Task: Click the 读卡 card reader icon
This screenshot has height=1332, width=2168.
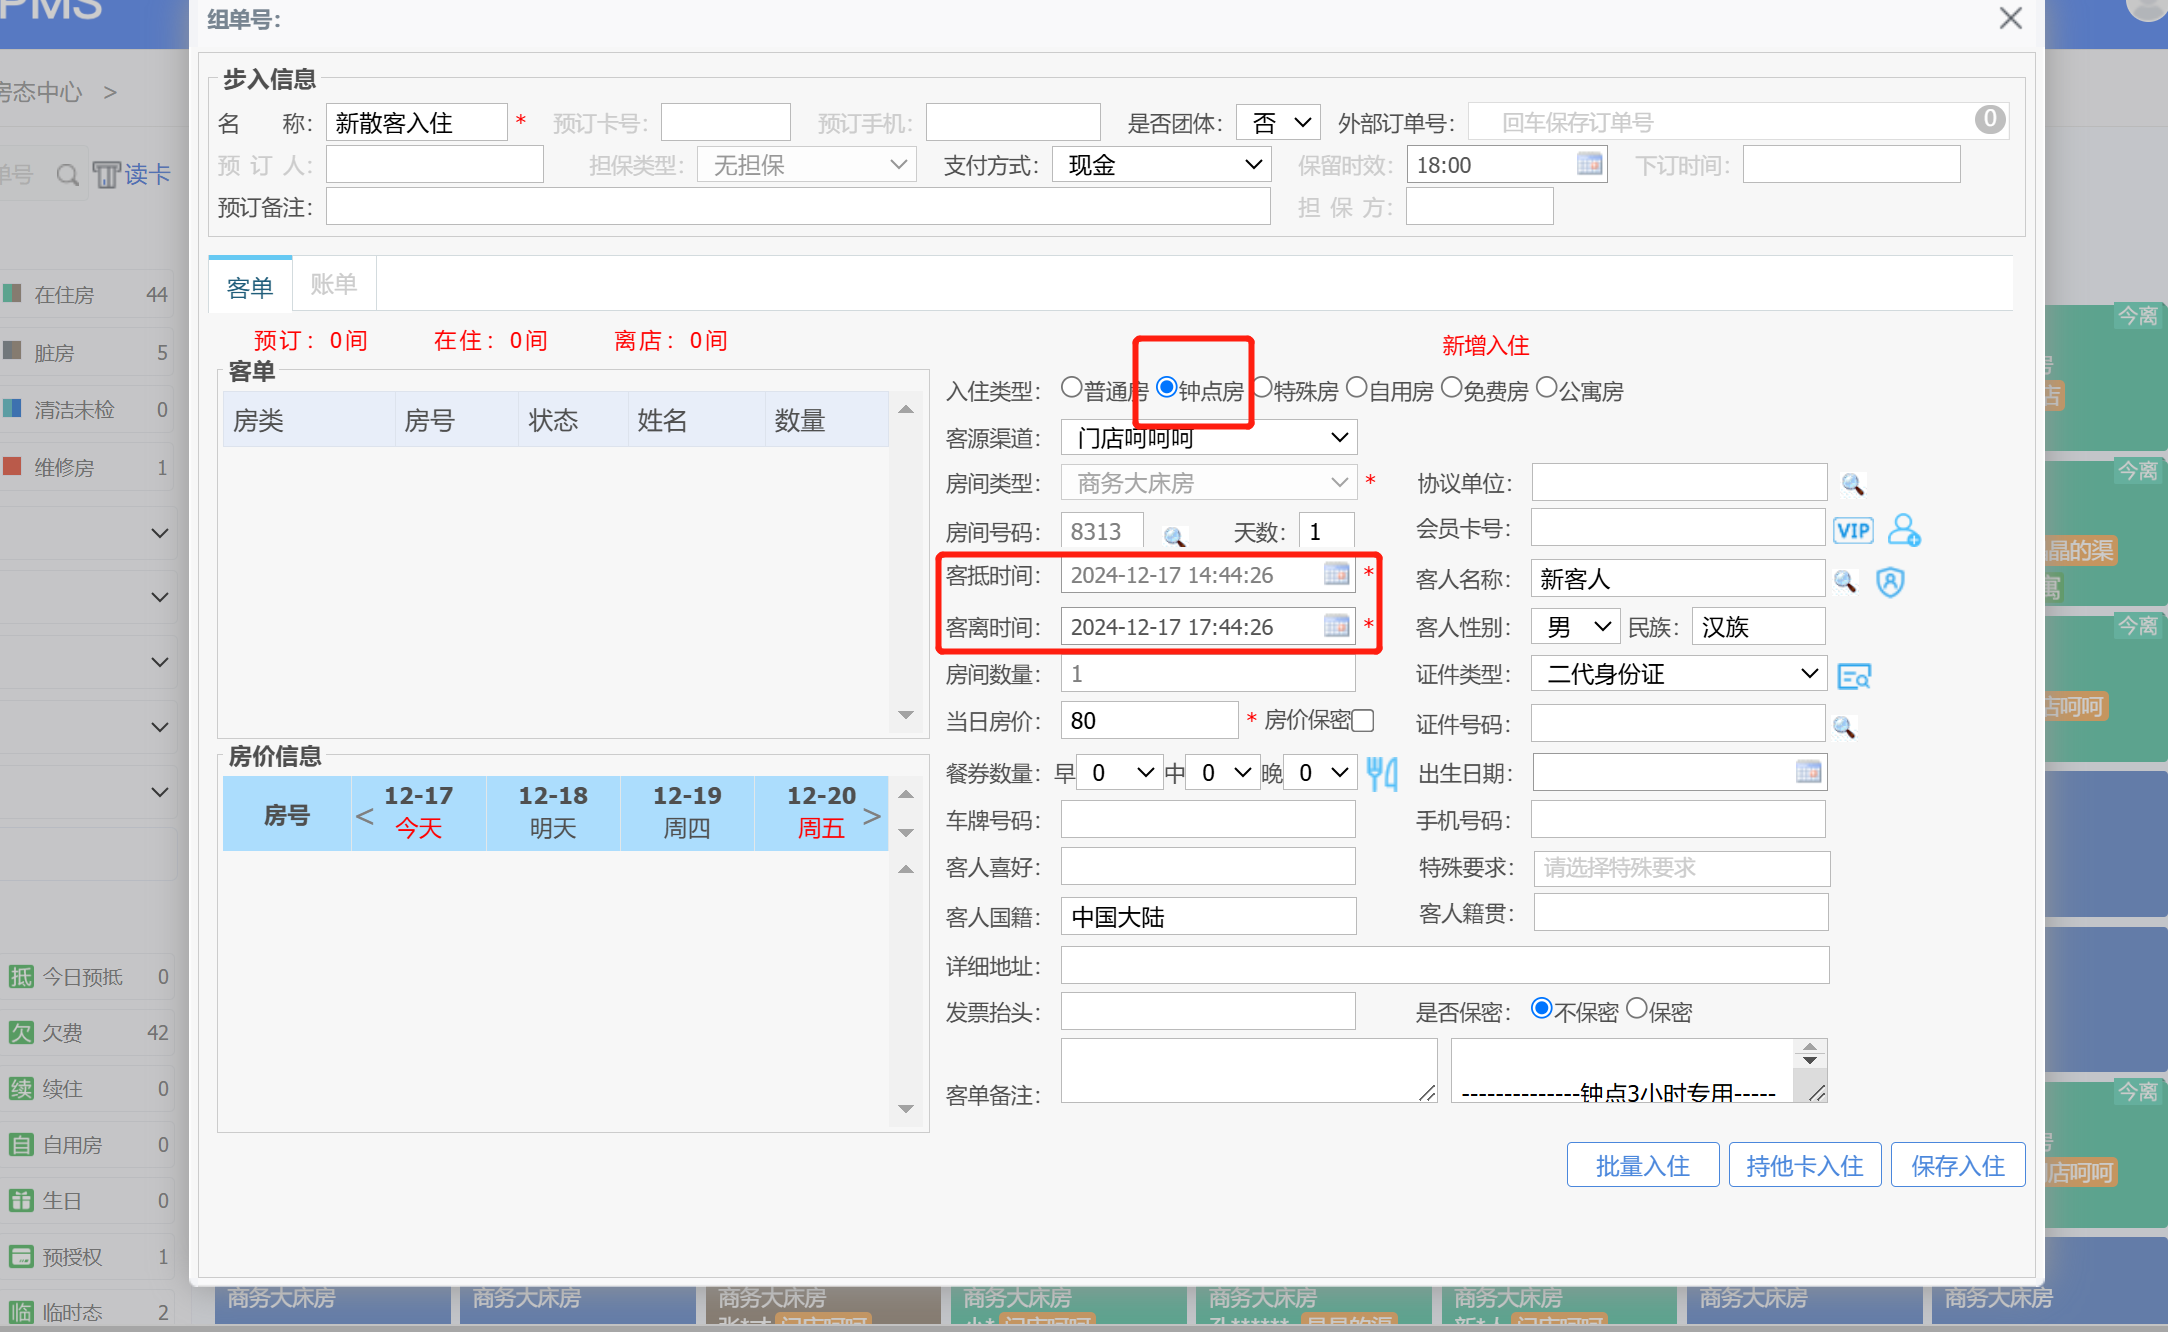Action: 106,175
